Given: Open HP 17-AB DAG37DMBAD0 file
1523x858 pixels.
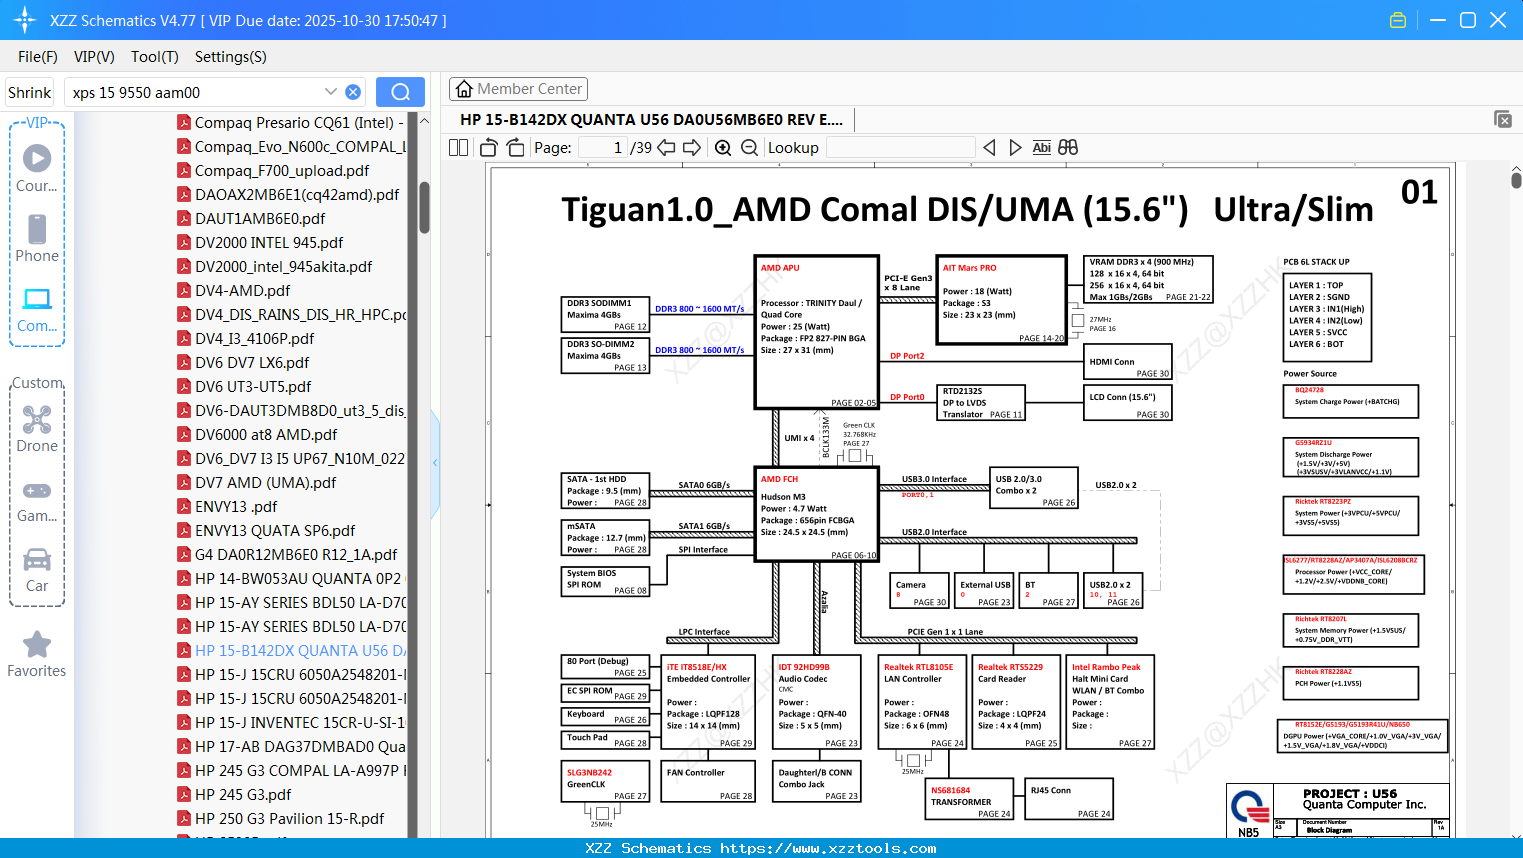Looking at the screenshot, I should (x=291, y=746).
